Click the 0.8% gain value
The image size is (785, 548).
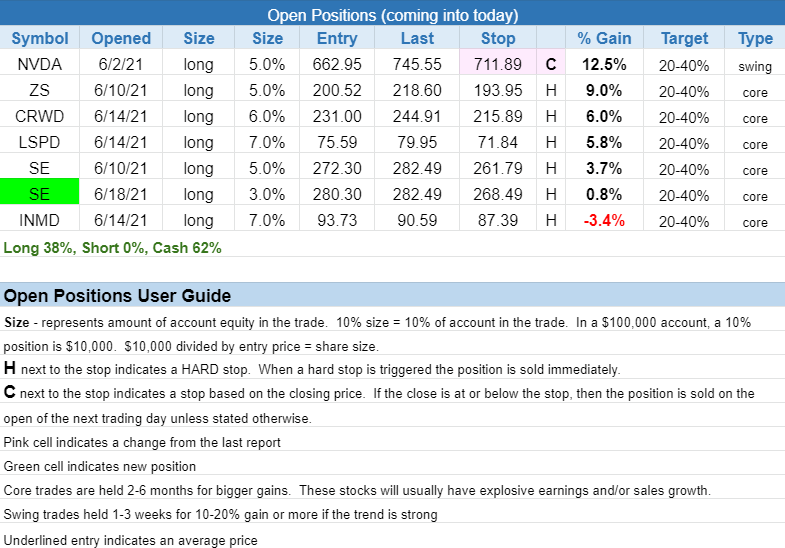[x=604, y=194]
